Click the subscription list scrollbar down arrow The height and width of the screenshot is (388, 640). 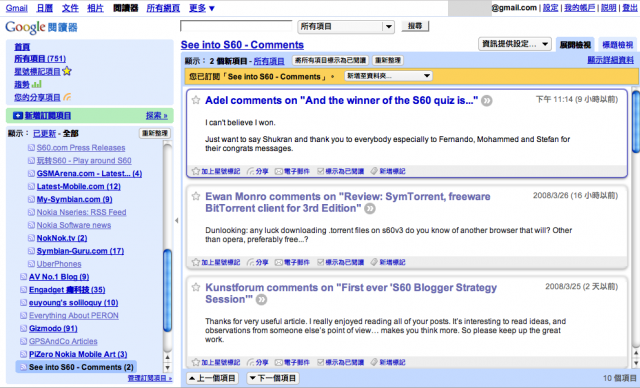point(167,367)
